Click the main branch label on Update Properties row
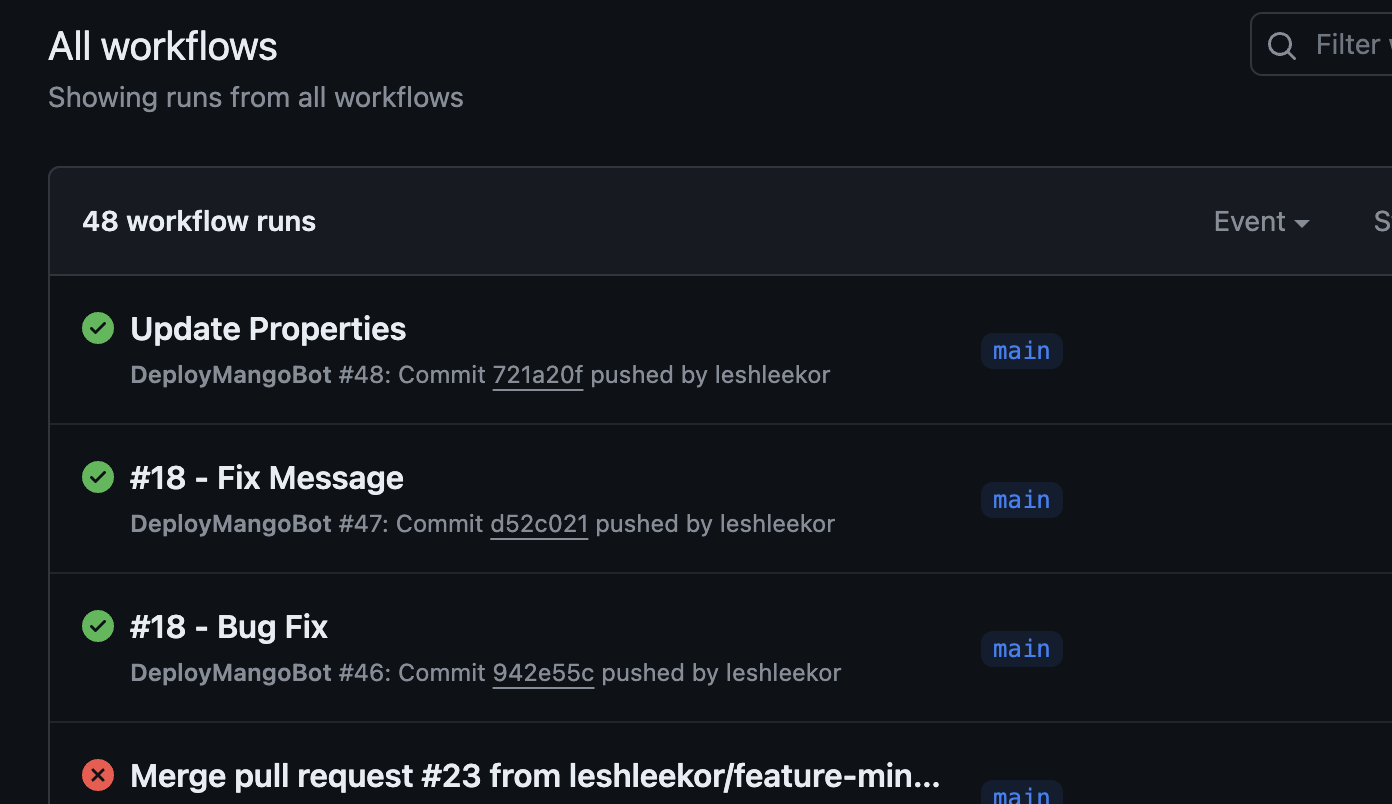The image size is (1392, 804). click(1021, 351)
